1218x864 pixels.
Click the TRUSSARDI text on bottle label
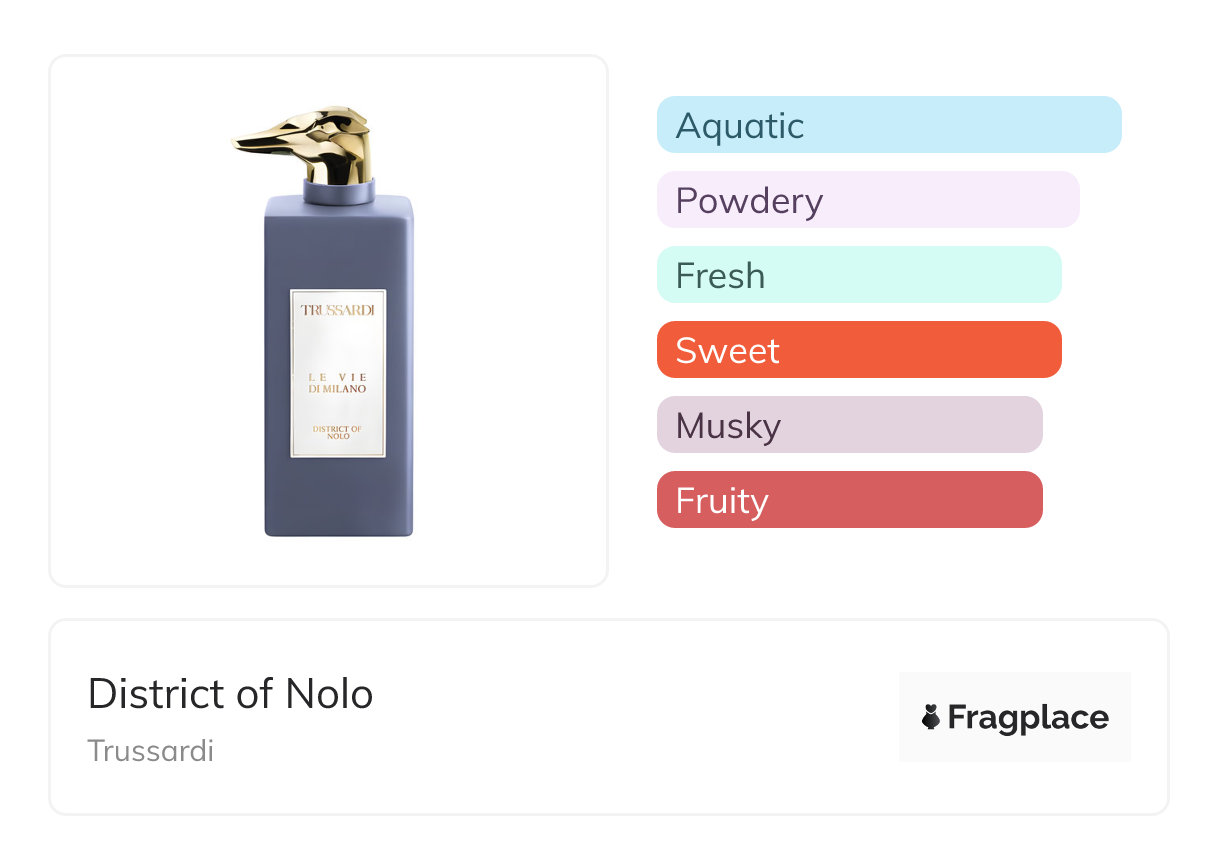point(338,310)
